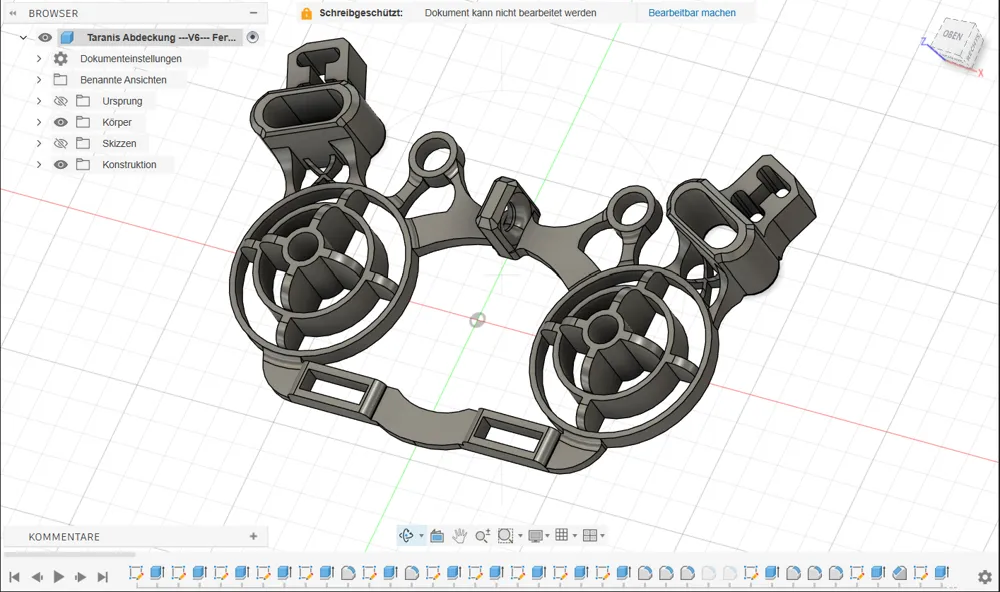1000x592 pixels.
Task: Jump timeline to the end
Action: pos(103,577)
